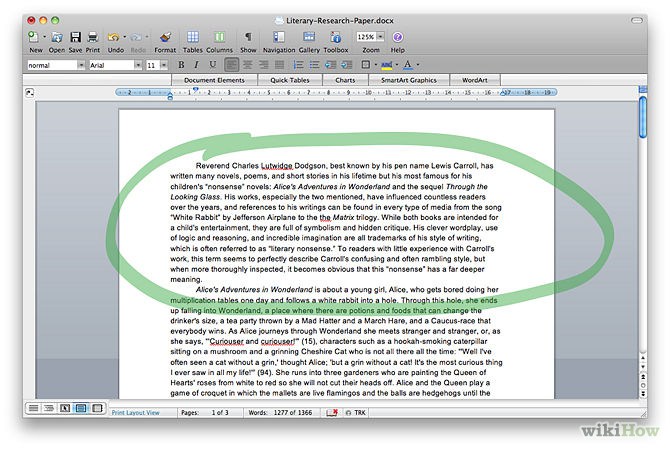670x449 pixels.
Task: Open the font size dropdown
Action: [164, 65]
